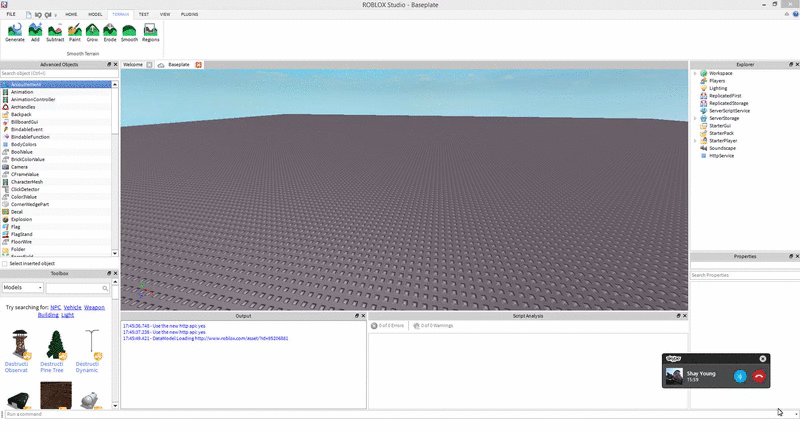Viewport: 800px width, 432px height.
Task: Switch to the MODEL ribbon tab
Action: pos(95,14)
